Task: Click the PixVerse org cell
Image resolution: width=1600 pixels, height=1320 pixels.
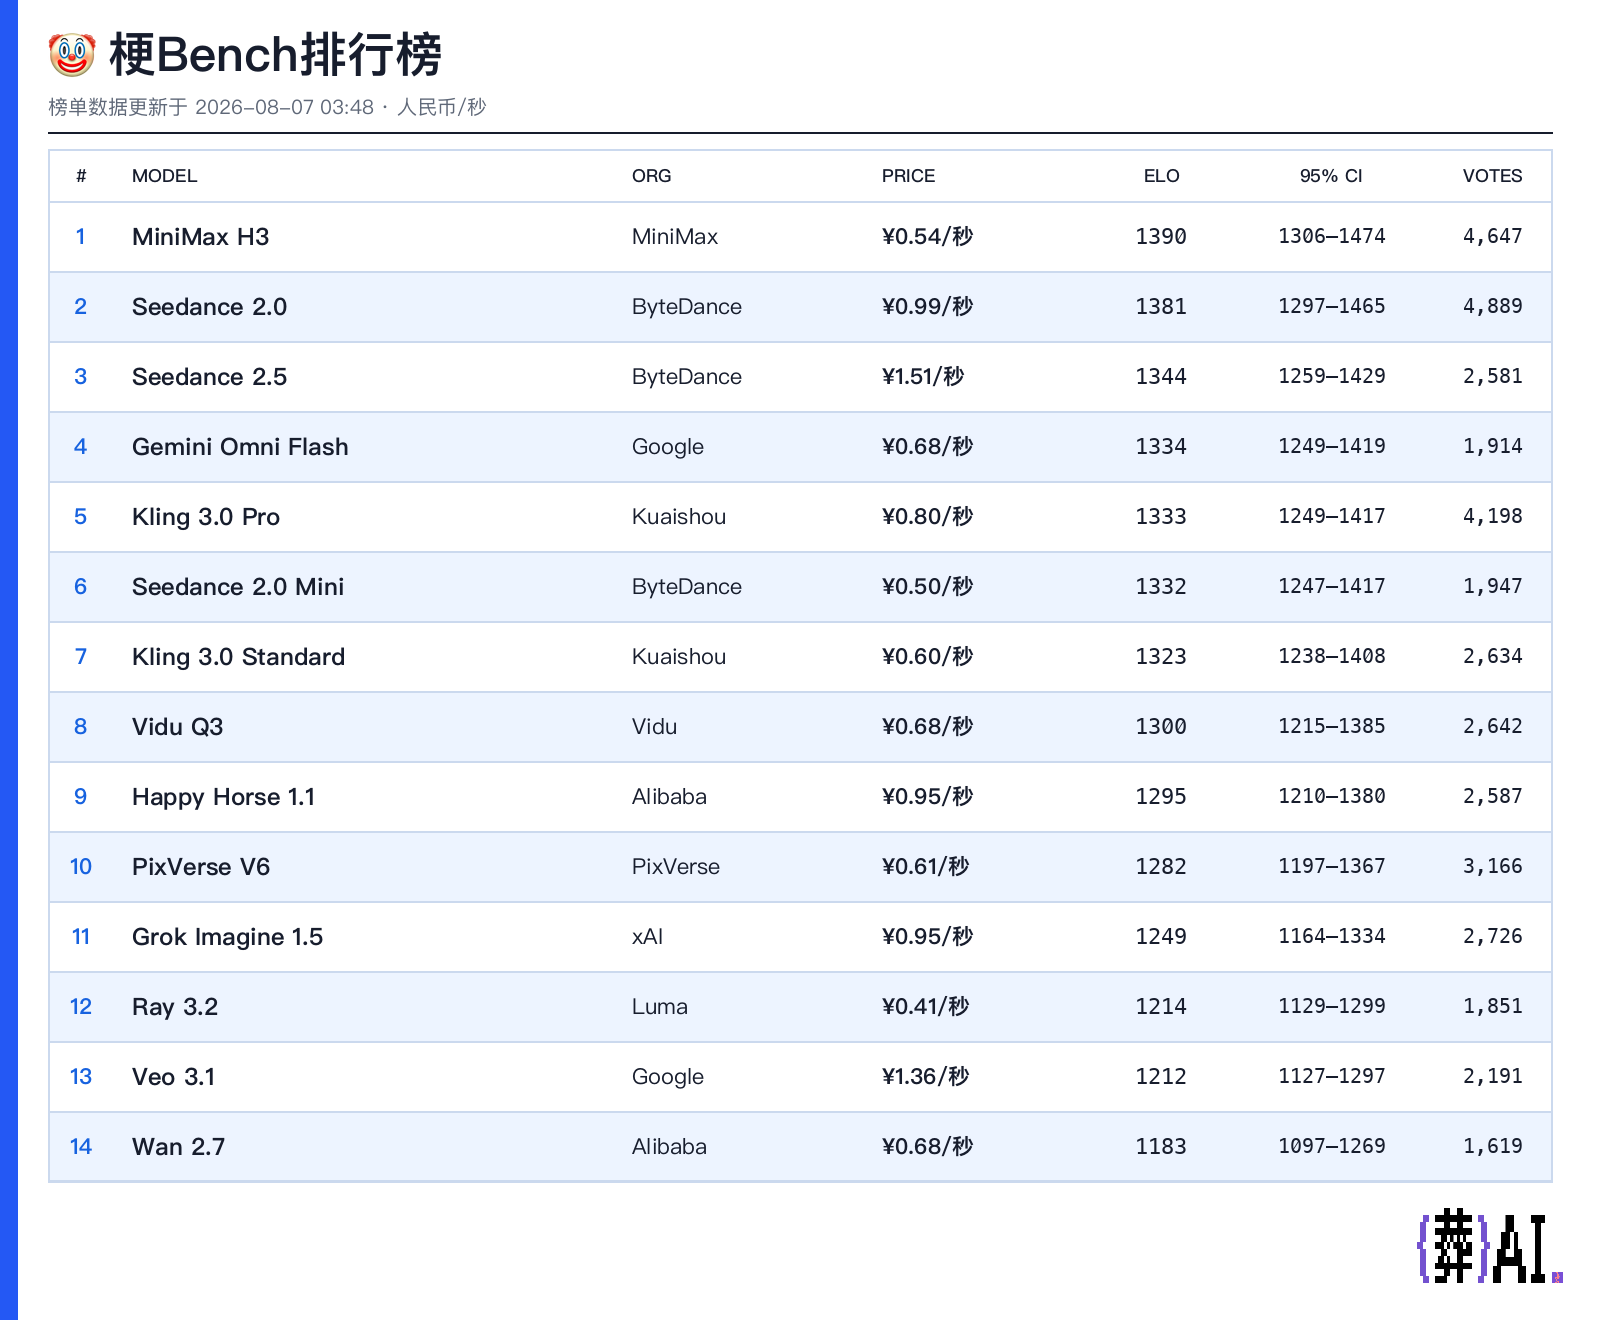Action: pyautogui.click(x=676, y=867)
